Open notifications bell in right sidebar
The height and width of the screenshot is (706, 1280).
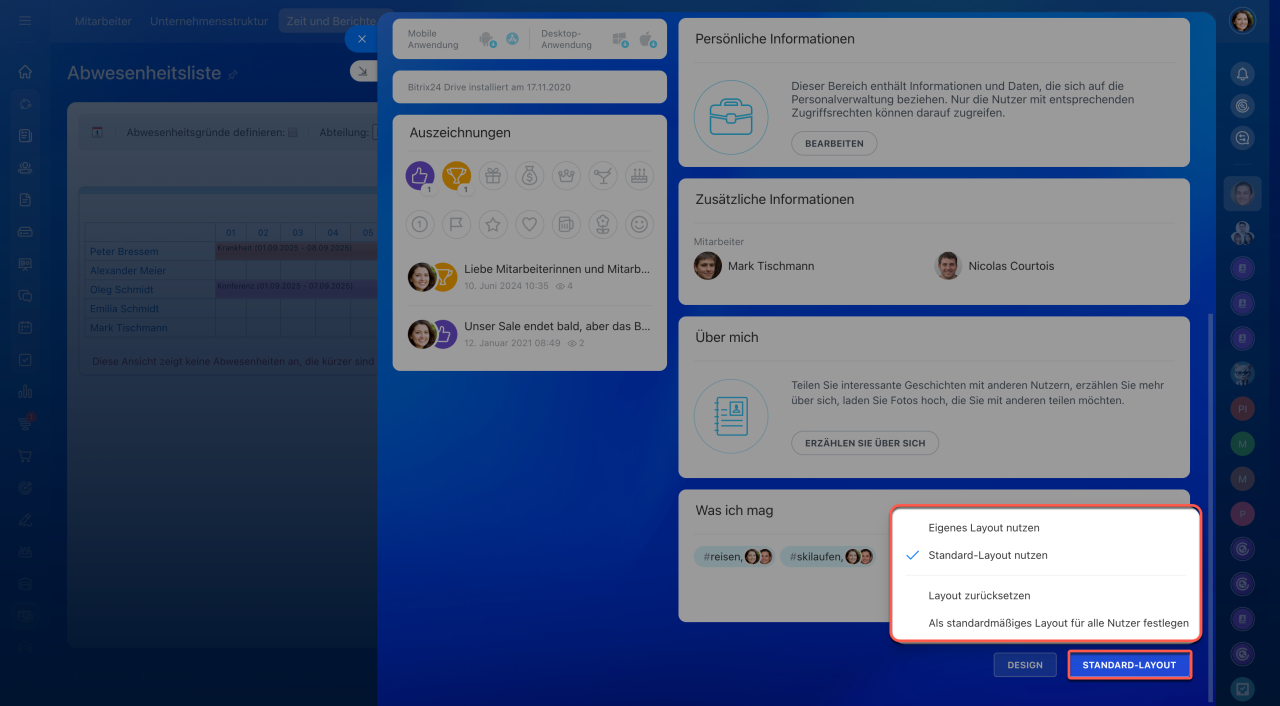coord(1242,73)
